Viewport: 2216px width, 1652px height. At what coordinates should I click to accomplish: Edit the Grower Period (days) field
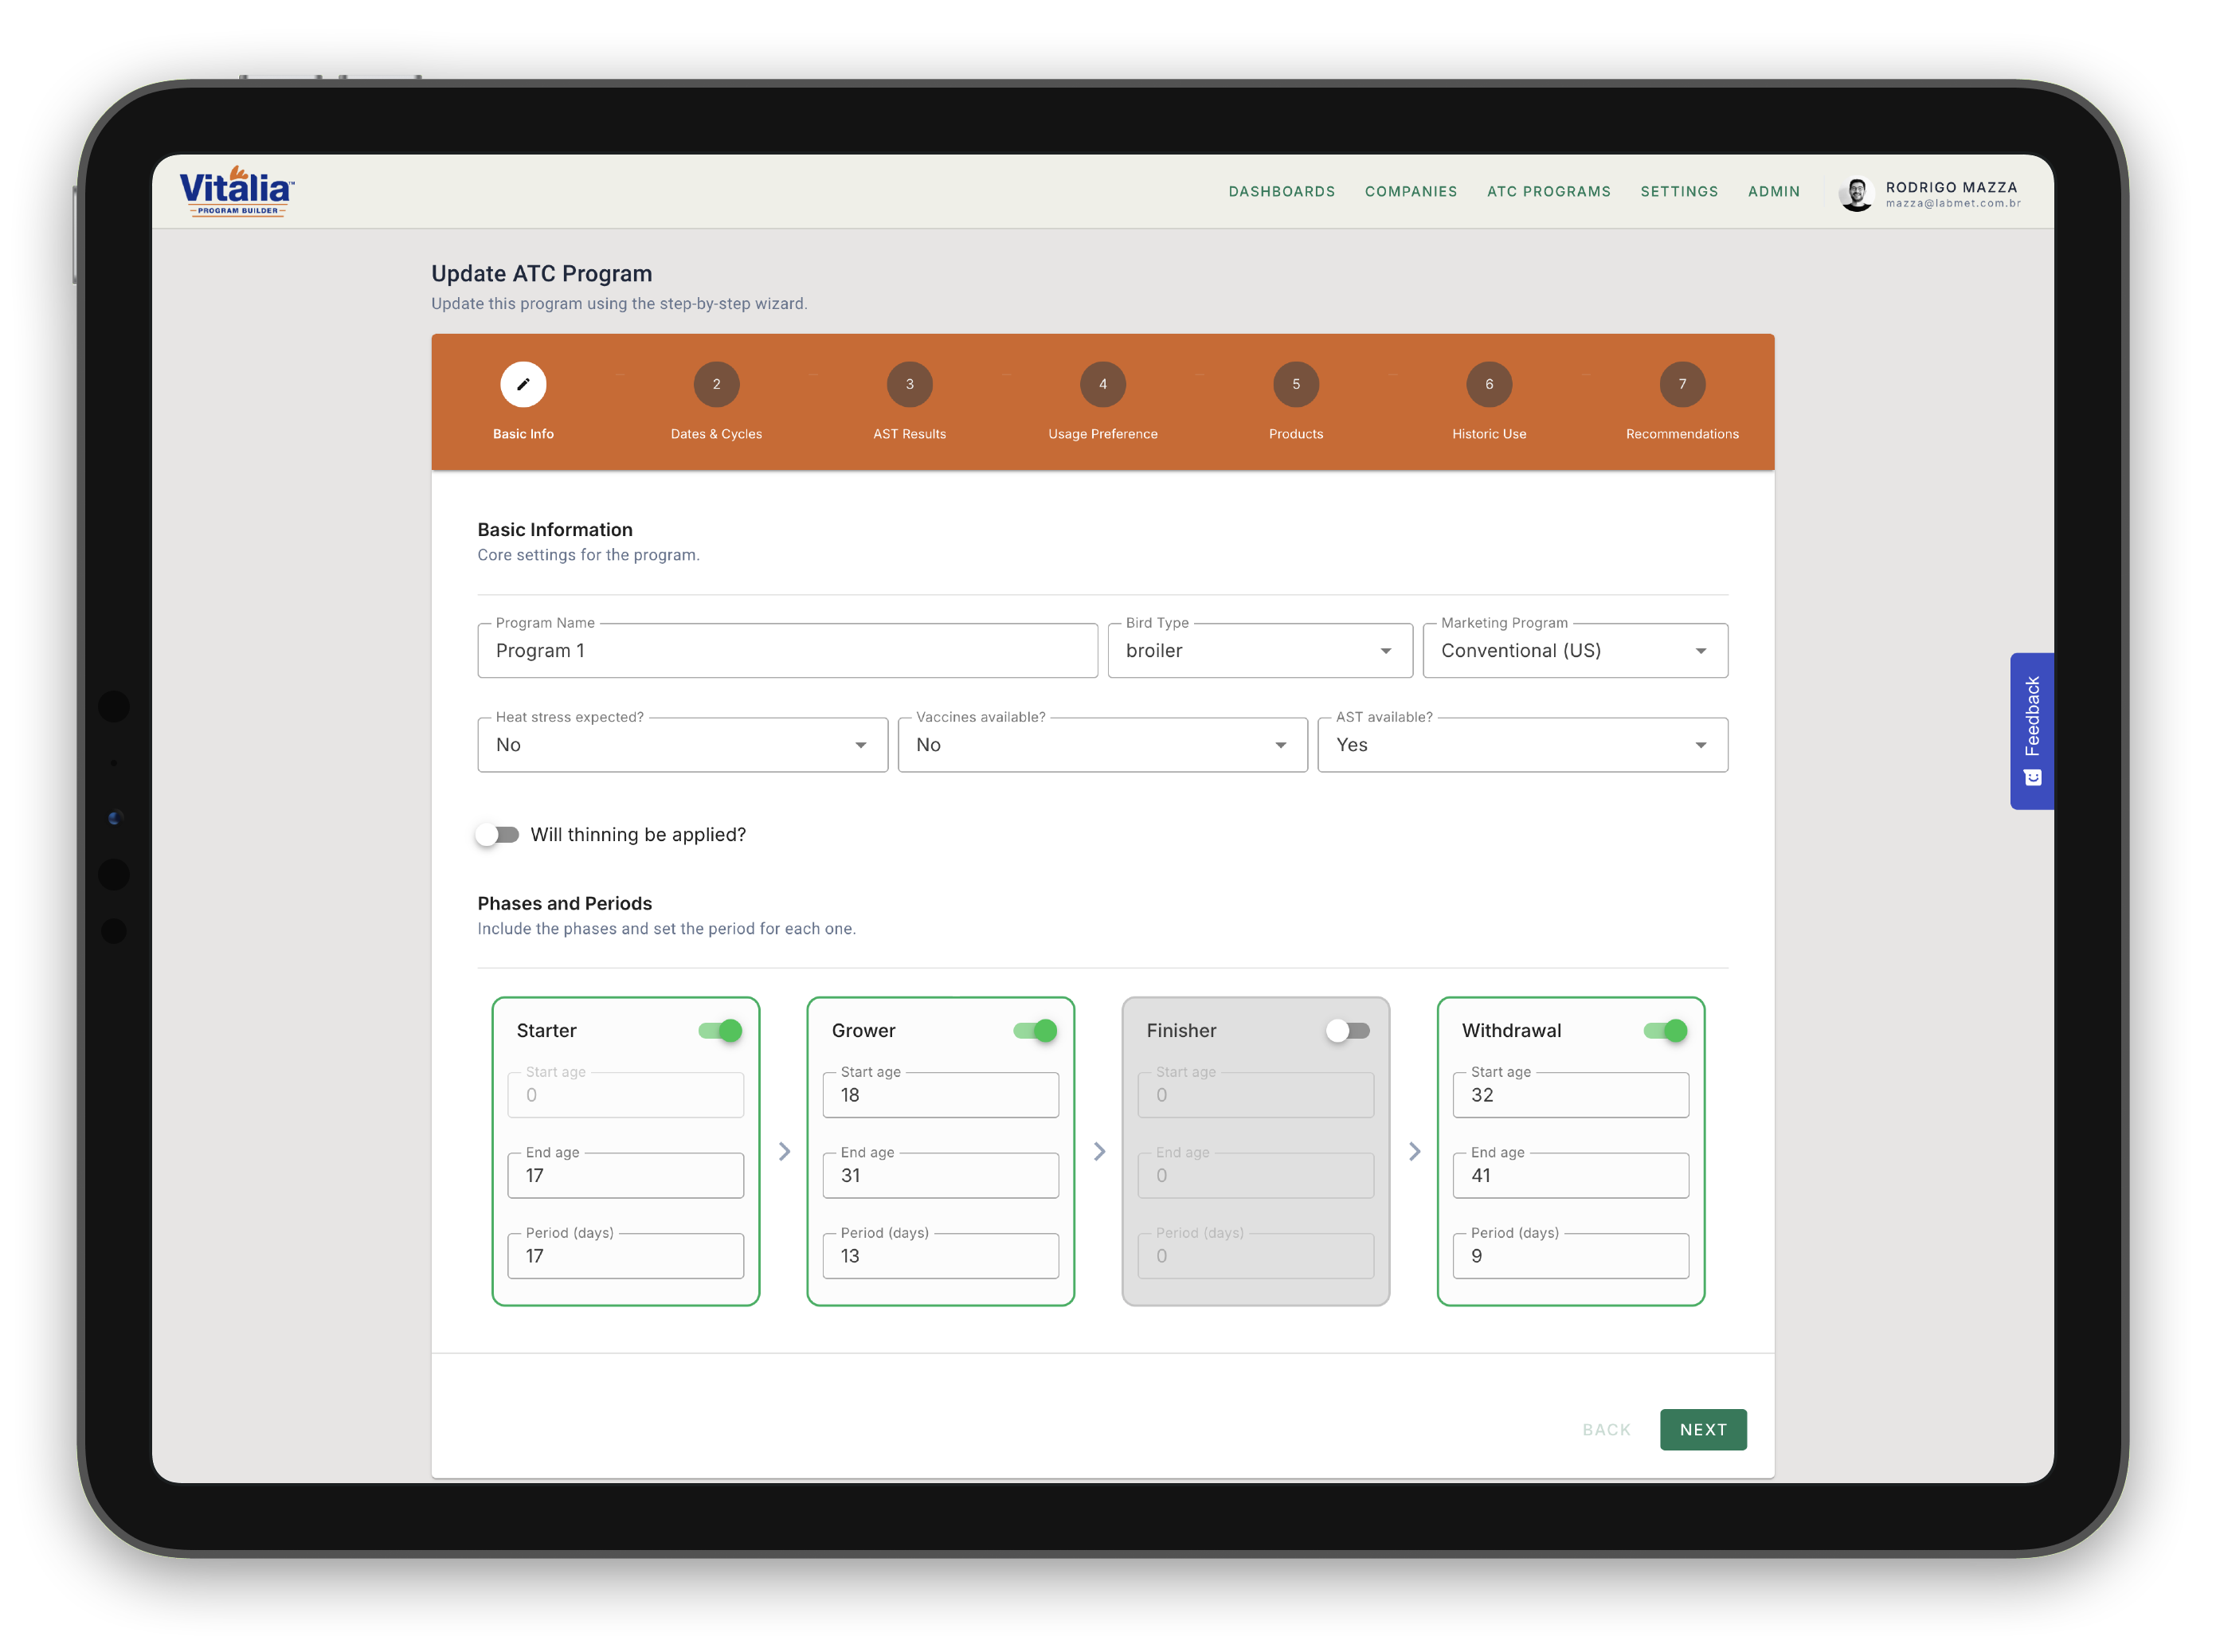[x=941, y=1256]
